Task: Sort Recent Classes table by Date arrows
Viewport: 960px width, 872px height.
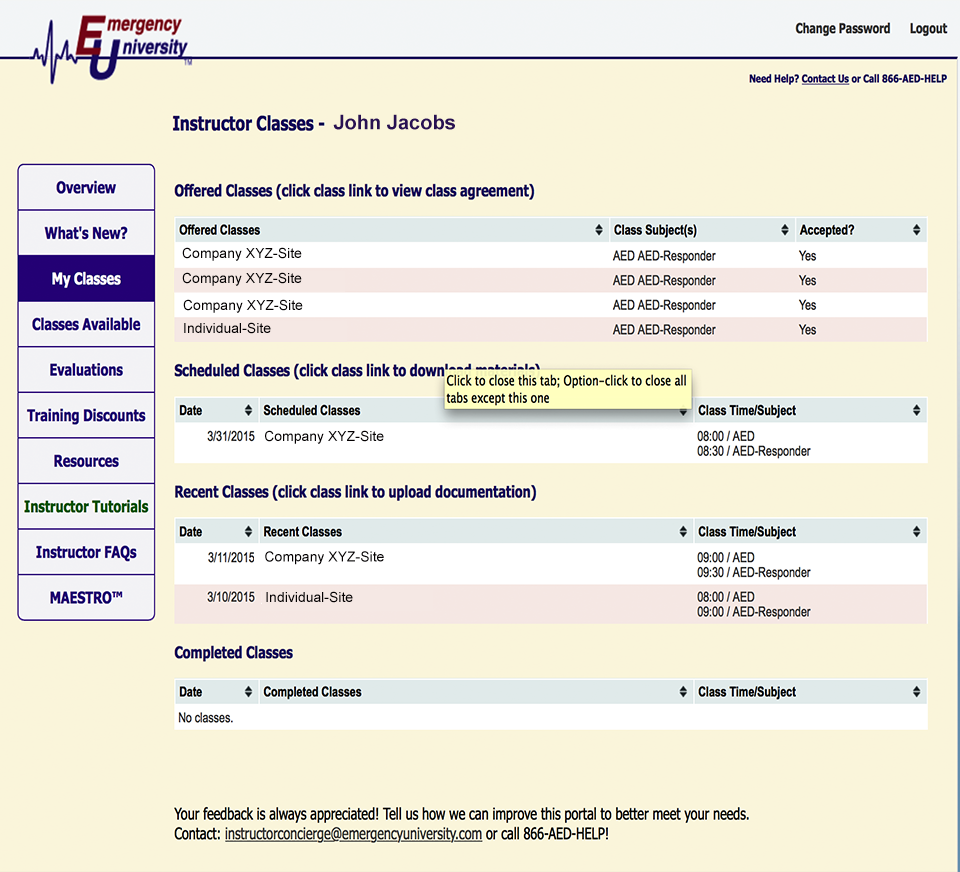Action: pyautogui.click(x=248, y=532)
